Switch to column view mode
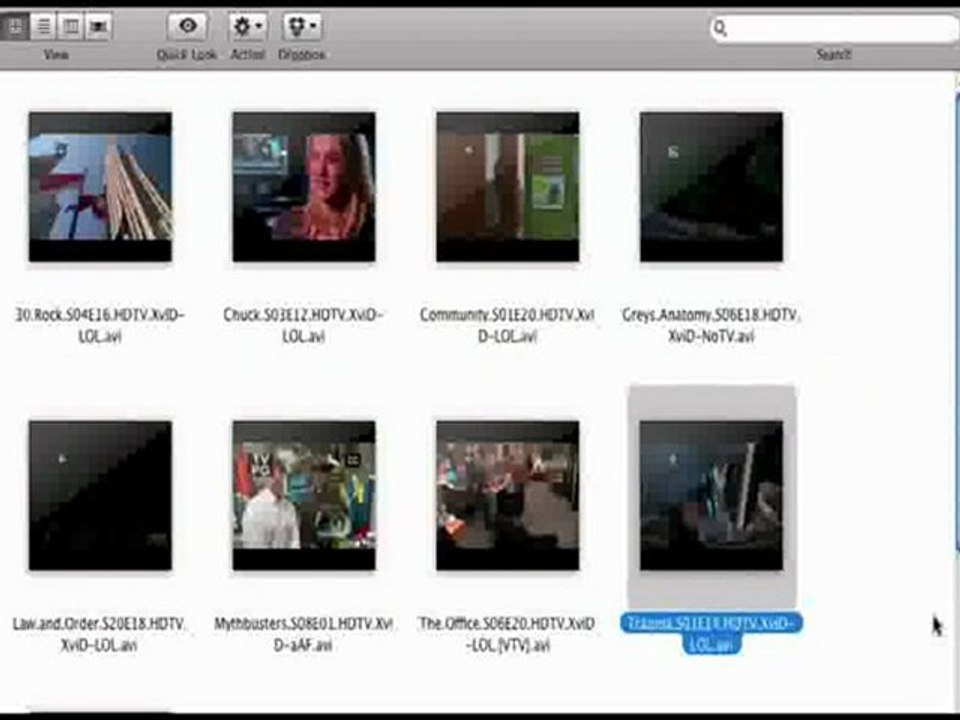The image size is (960, 720). pos(70,26)
